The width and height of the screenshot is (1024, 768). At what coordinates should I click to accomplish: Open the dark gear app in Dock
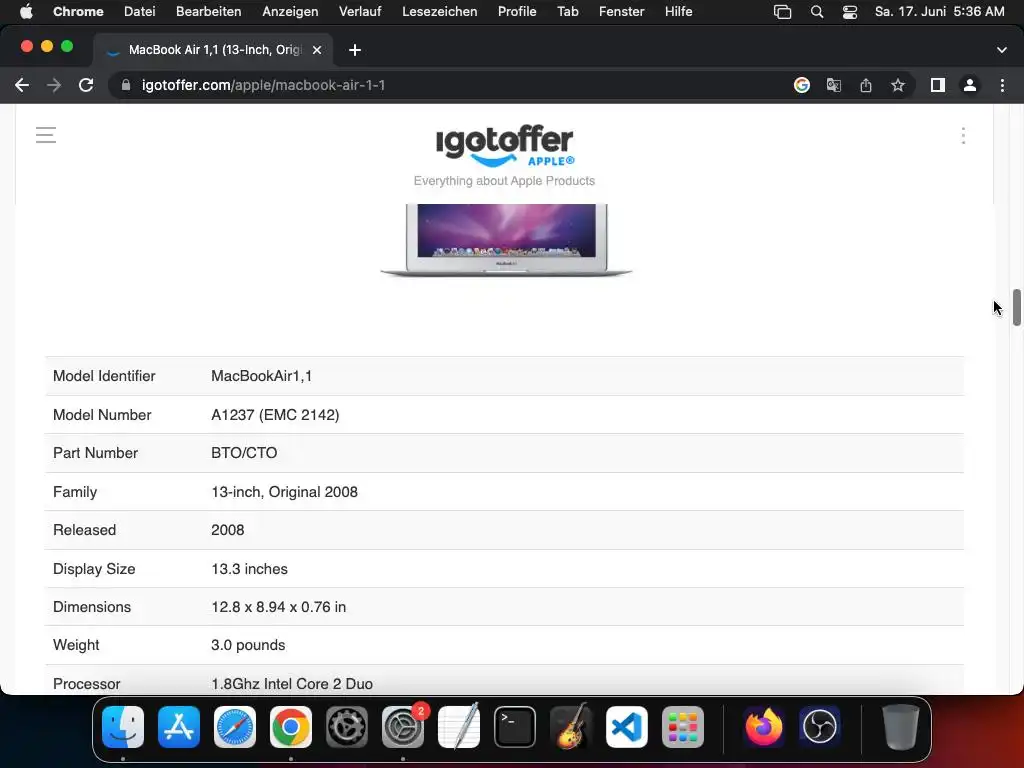click(x=347, y=727)
